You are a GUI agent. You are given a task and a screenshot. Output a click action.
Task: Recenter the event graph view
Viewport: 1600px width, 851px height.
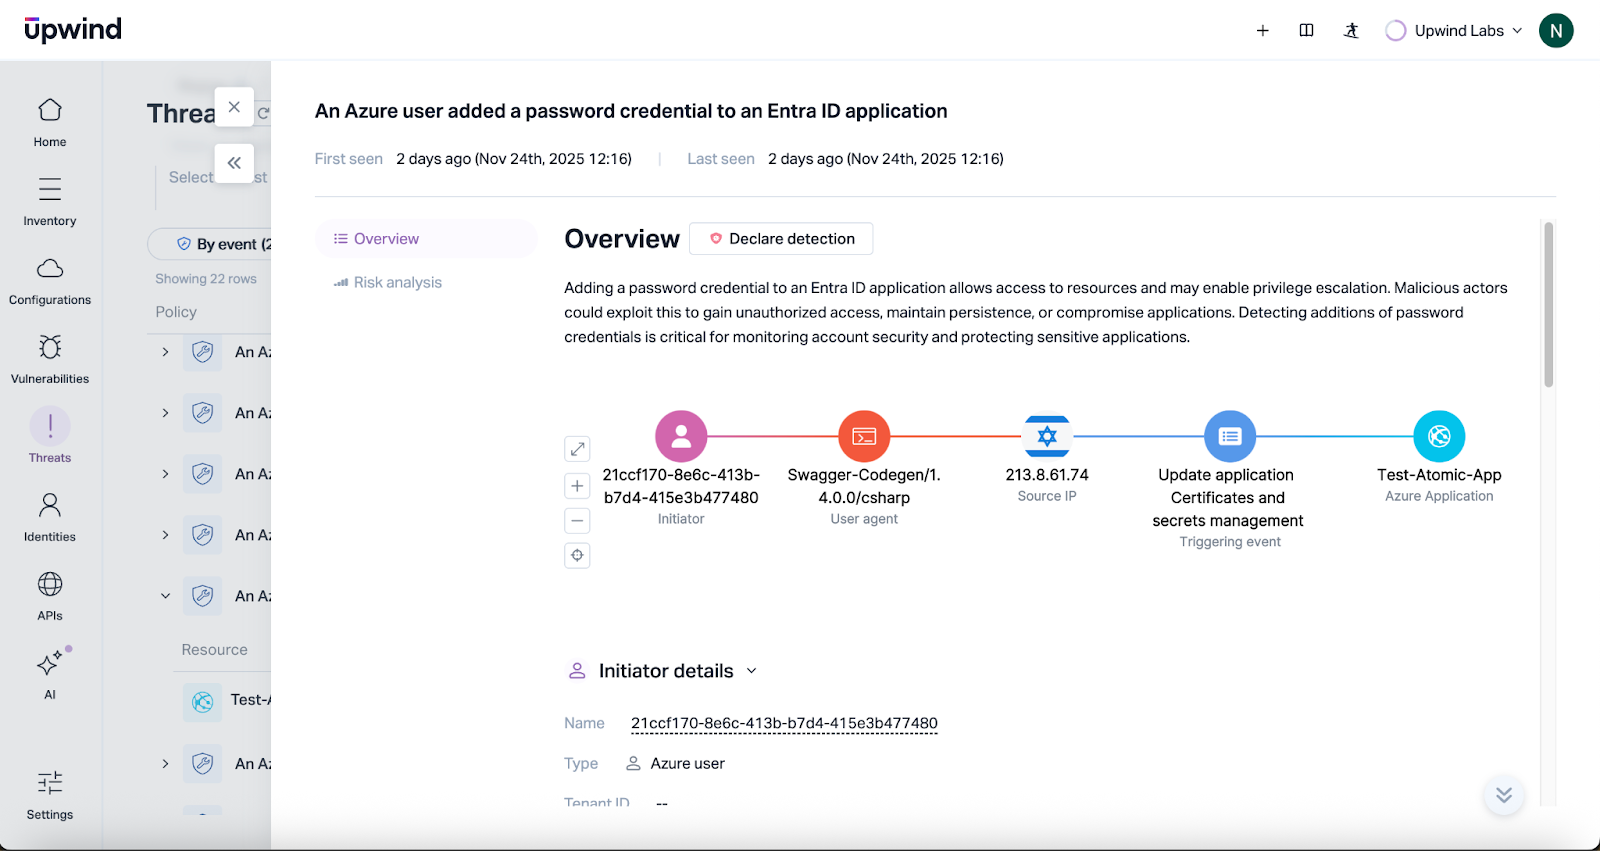pyautogui.click(x=577, y=555)
